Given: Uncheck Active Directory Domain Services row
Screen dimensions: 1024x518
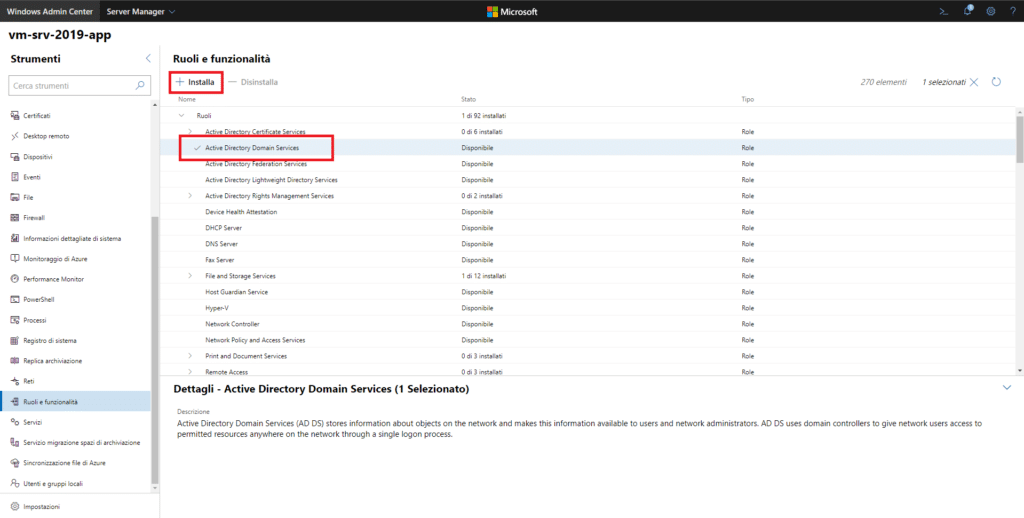Looking at the screenshot, I should 197,148.
